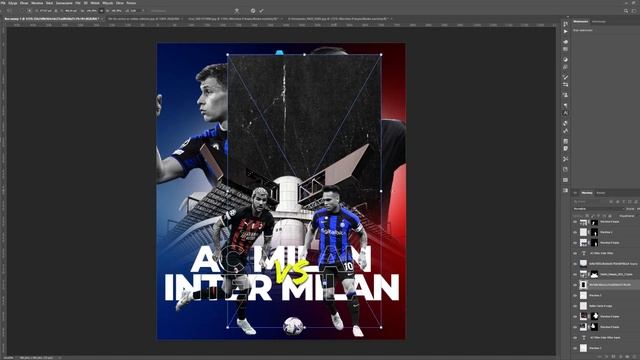Open the Brushes panel icon in collapsed dock

[x=565, y=77]
